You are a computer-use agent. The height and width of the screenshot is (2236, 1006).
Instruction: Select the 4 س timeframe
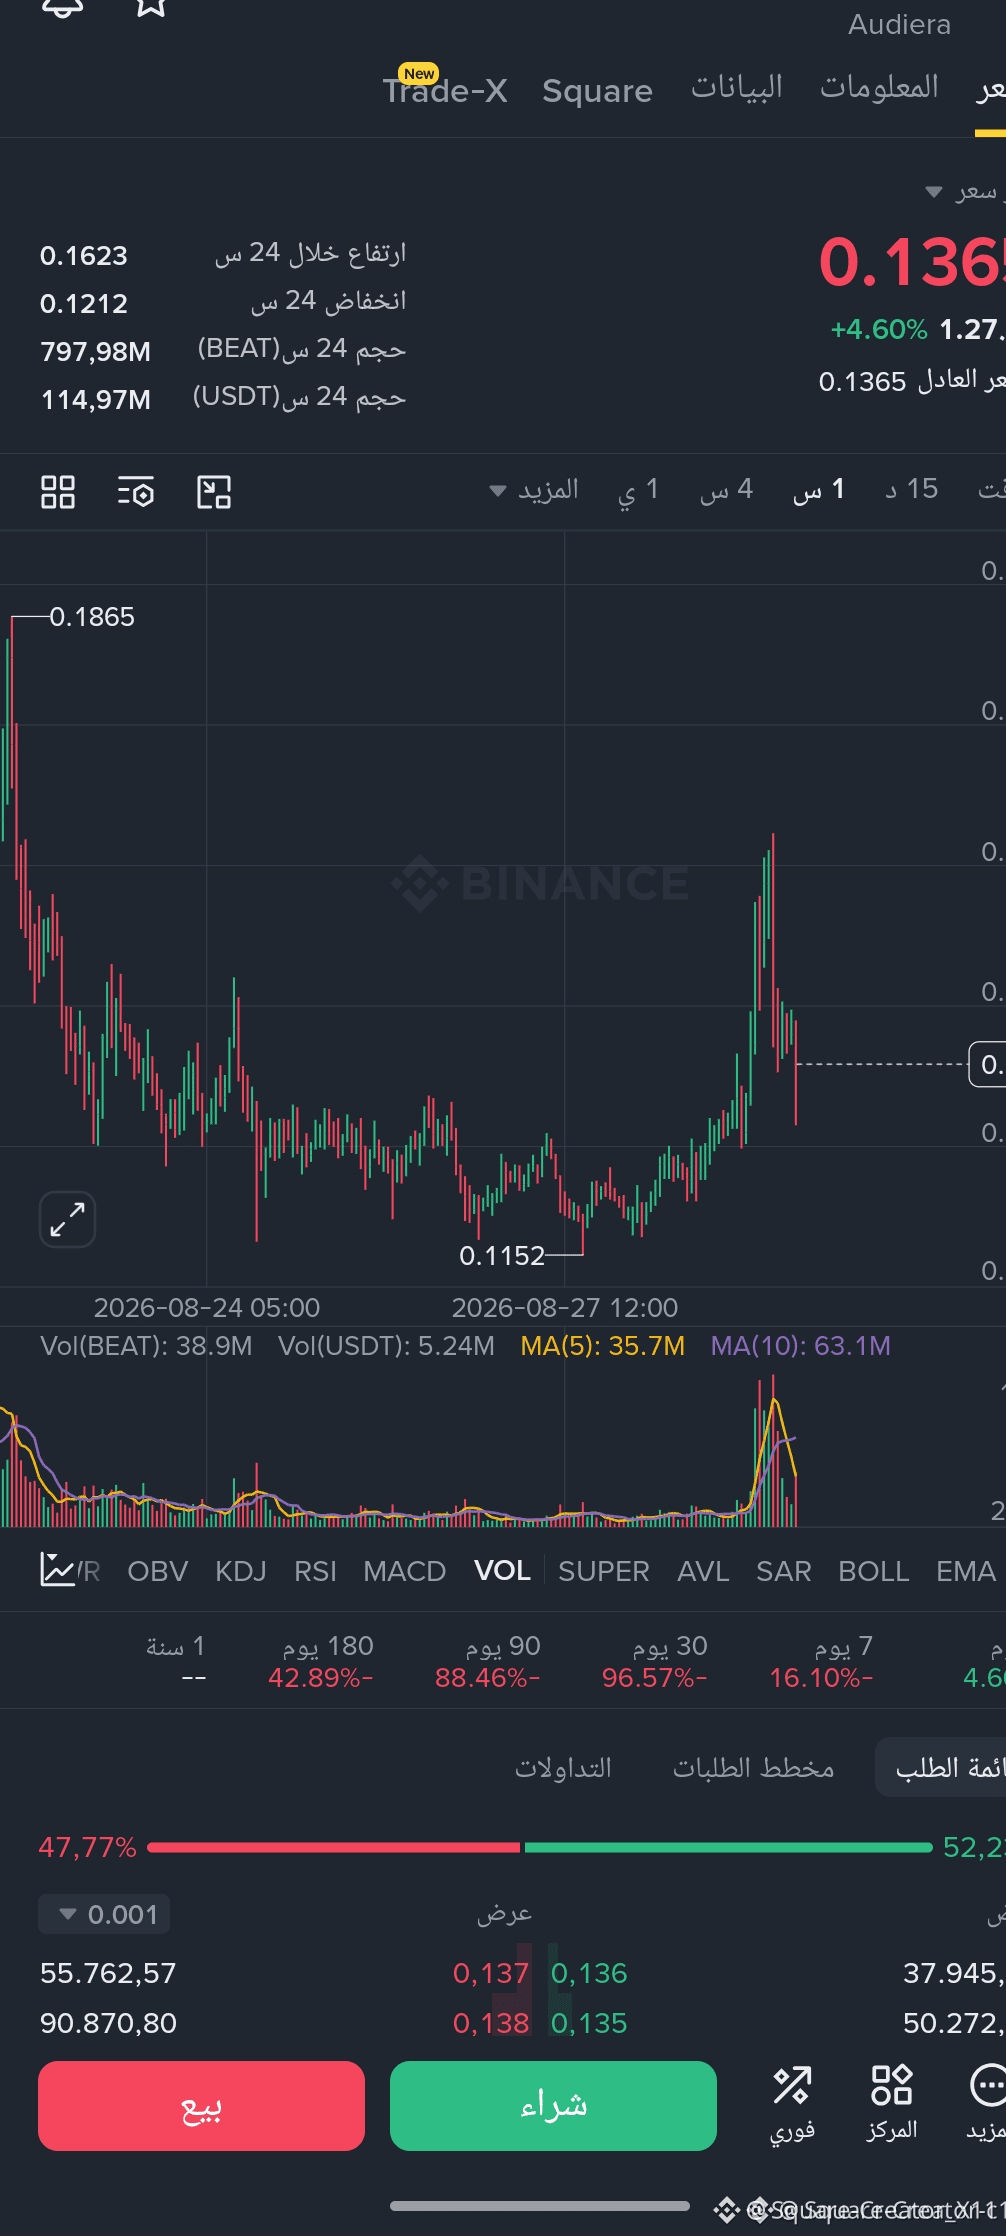(x=726, y=490)
